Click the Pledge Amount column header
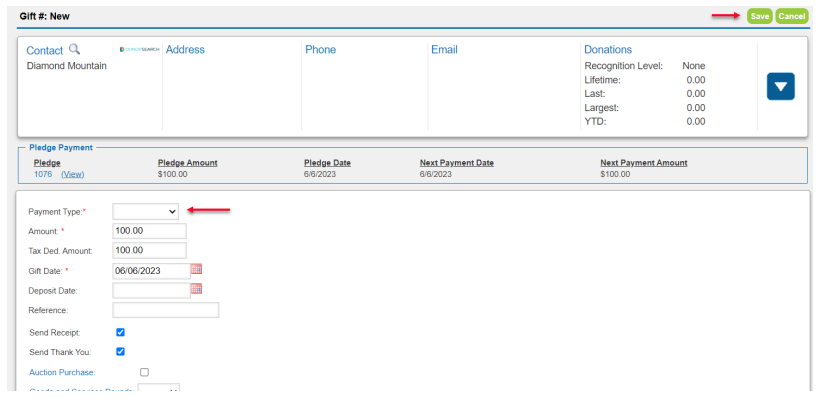This screenshot has height=399, width=822. click(188, 163)
